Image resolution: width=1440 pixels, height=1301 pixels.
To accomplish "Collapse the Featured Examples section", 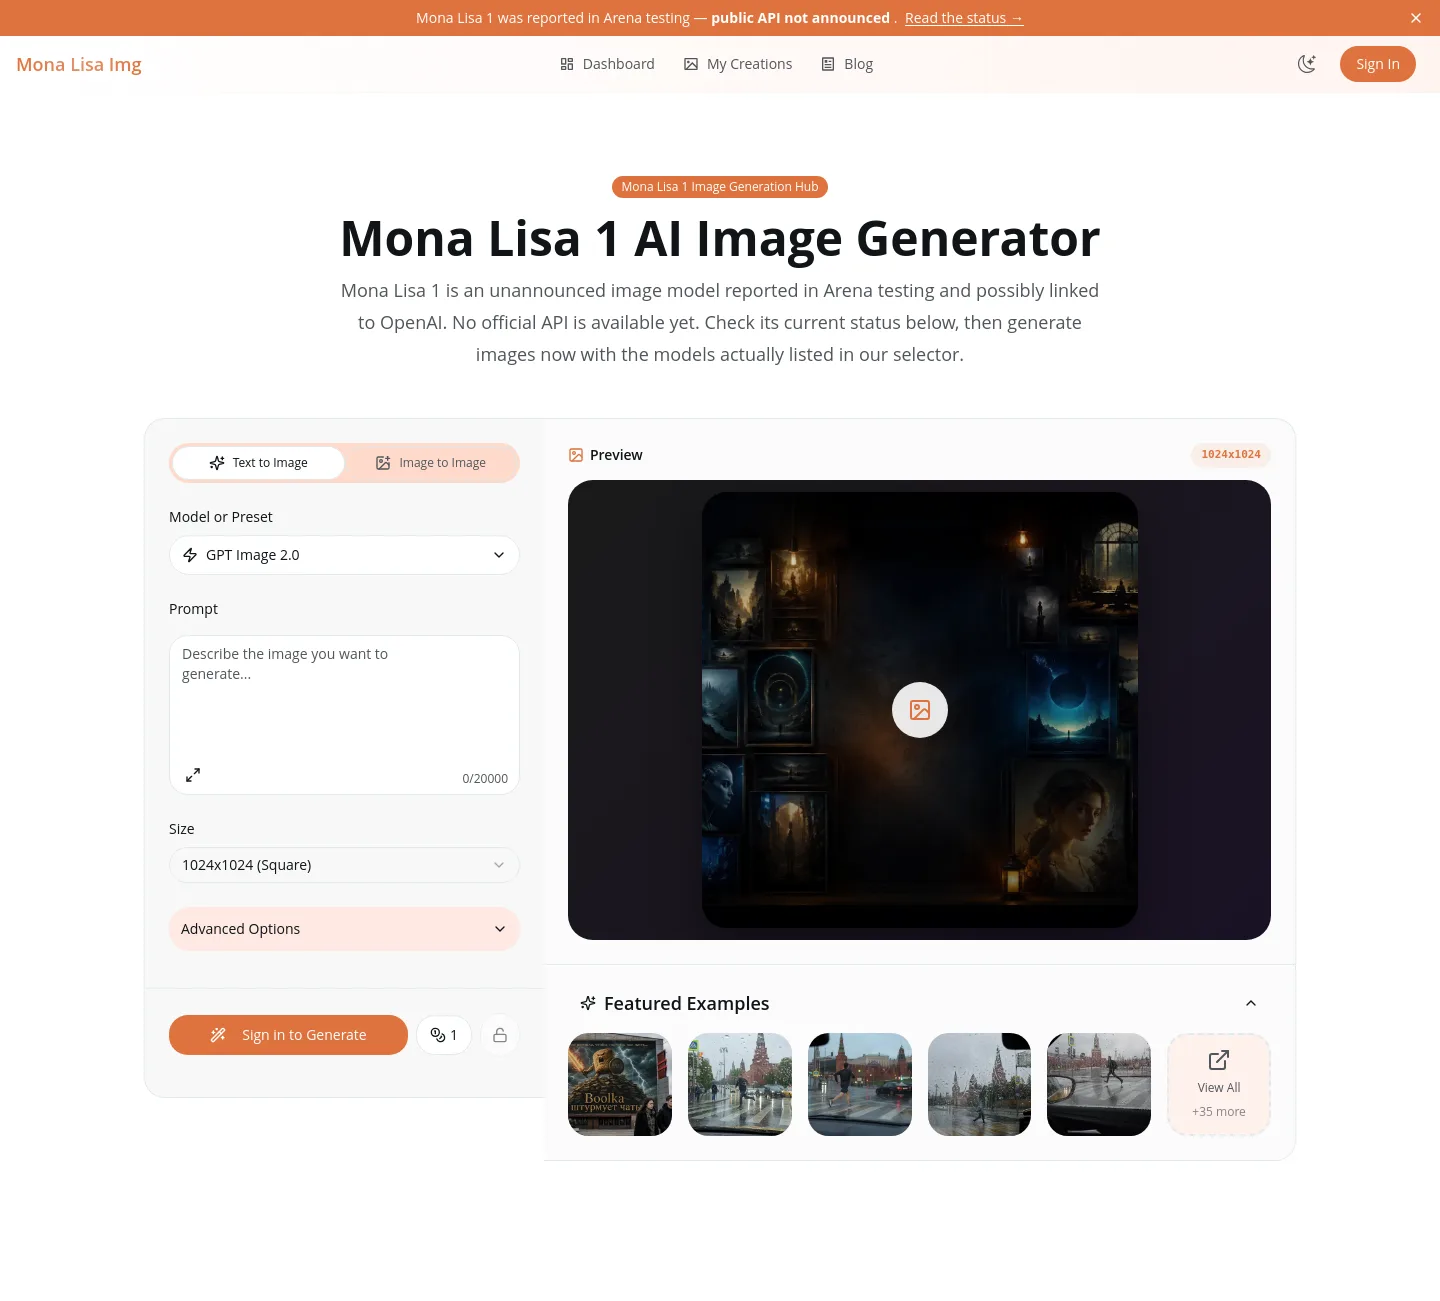I will tap(1251, 1003).
